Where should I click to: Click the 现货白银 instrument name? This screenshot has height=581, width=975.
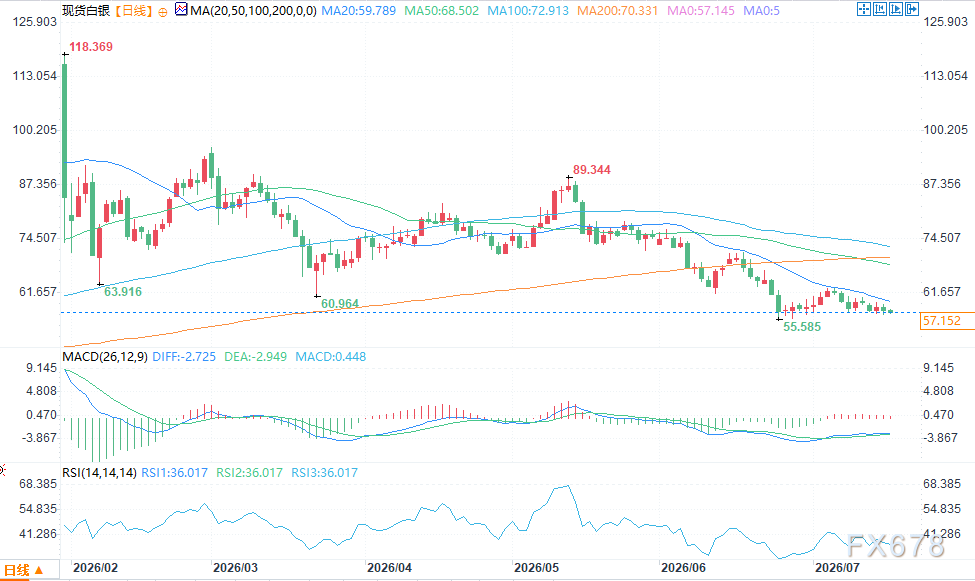point(86,11)
